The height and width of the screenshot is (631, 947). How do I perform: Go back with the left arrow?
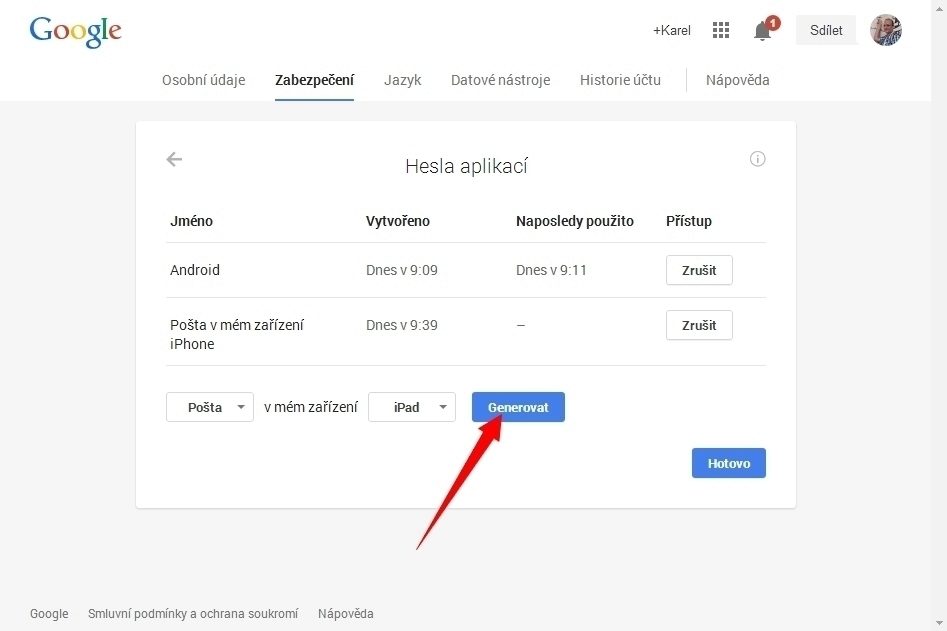(174, 159)
